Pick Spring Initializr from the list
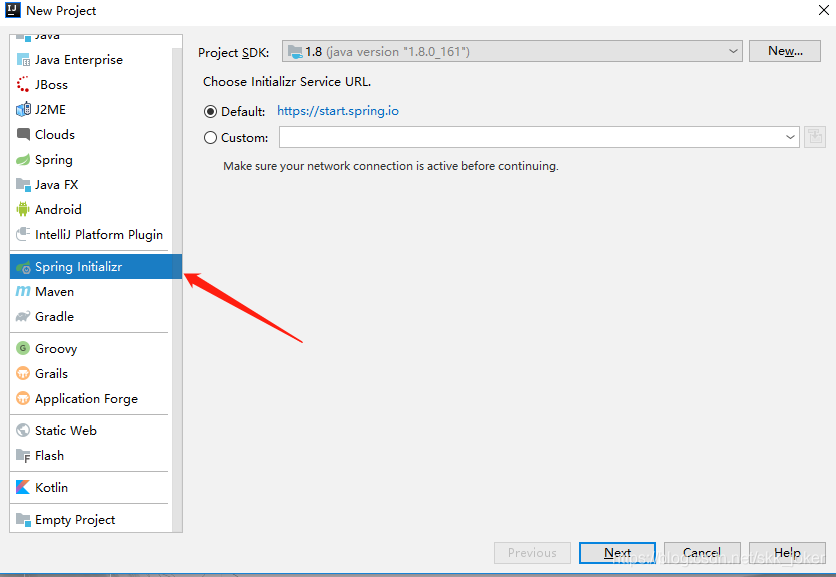This screenshot has width=836, height=577. [96, 267]
